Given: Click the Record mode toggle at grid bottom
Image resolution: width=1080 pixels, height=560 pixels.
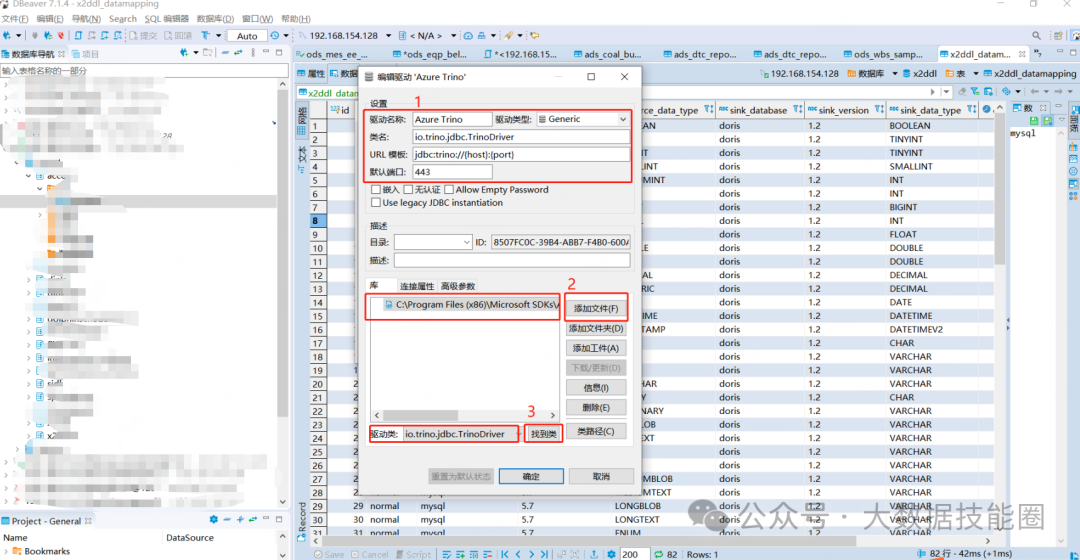Looking at the screenshot, I should (x=301, y=521).
